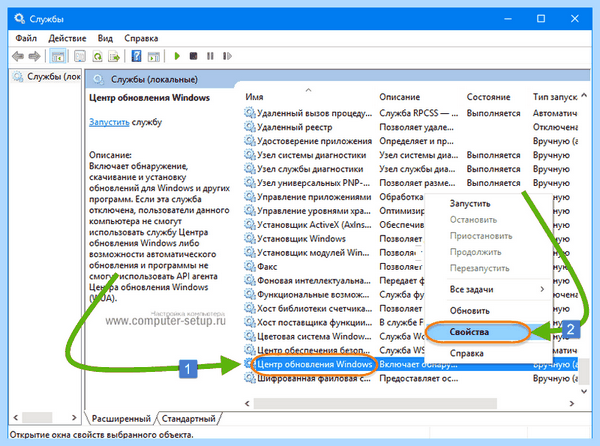The height and width of the screenshot is (446, 600).
Task: Click gear icon of Узел системы диагностики
Action: tap(249, 155)
